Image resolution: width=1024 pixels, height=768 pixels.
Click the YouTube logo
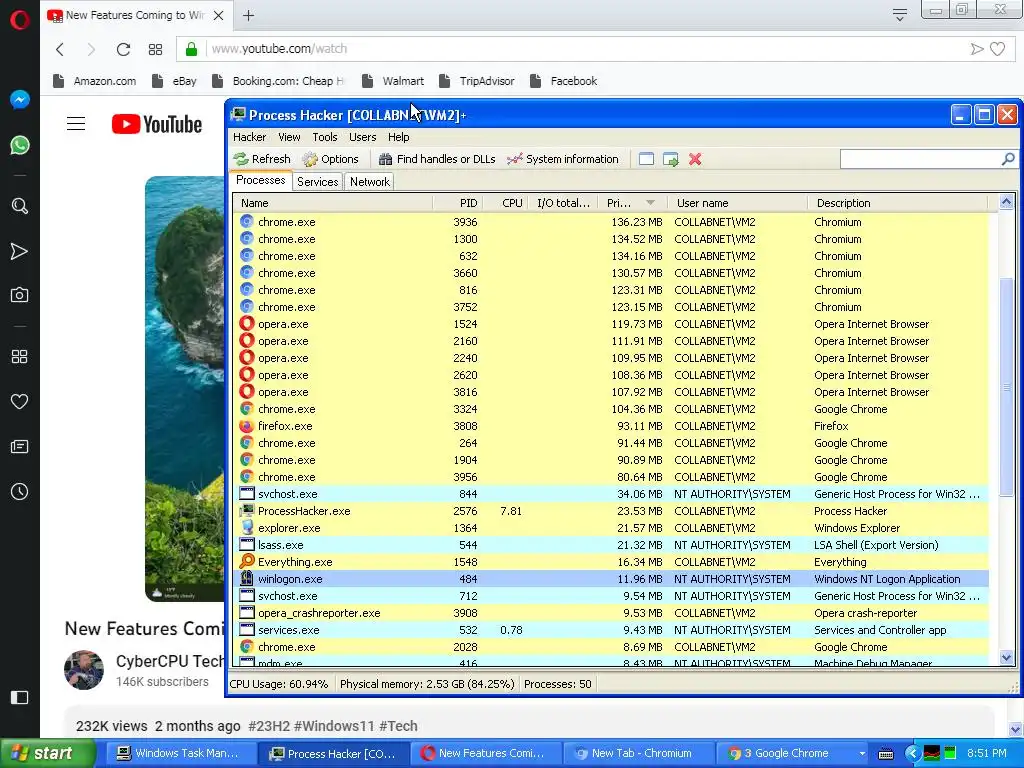157,124
